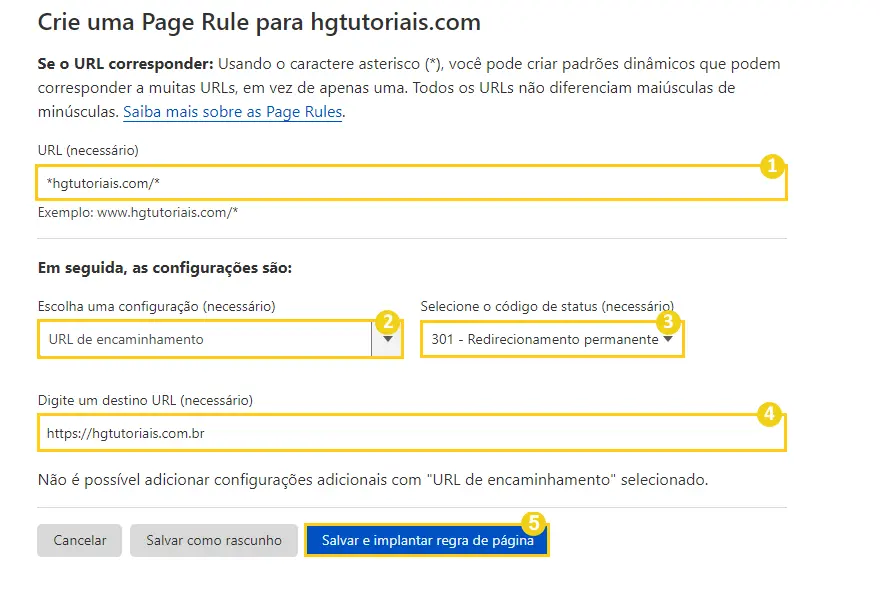Select the 'URL de encaminhamento' combo box

tap(205, 340)
